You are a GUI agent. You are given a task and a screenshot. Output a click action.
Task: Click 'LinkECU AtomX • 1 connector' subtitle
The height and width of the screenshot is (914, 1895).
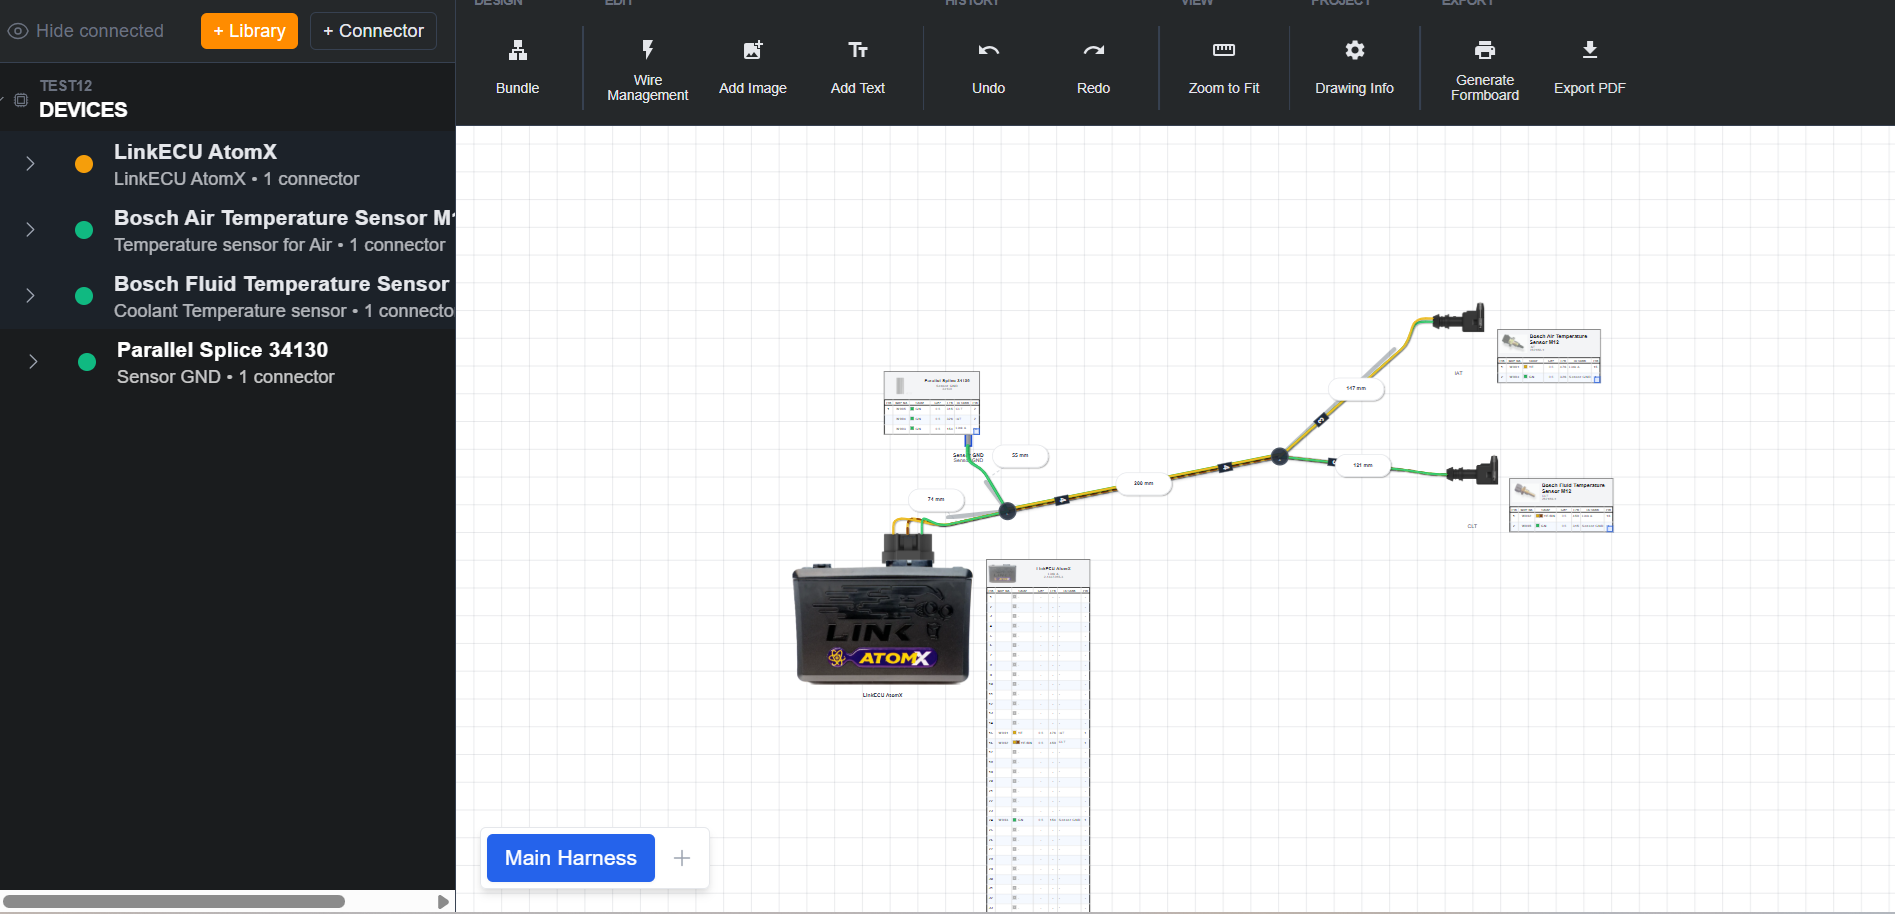pyautogui.click(x=237, y=179)
